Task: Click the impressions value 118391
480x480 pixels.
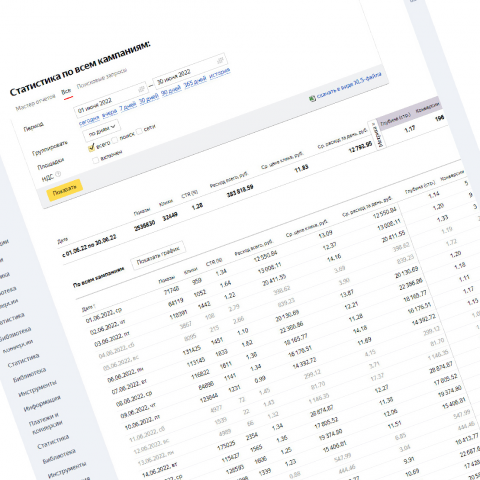Action: coord(179,314)
